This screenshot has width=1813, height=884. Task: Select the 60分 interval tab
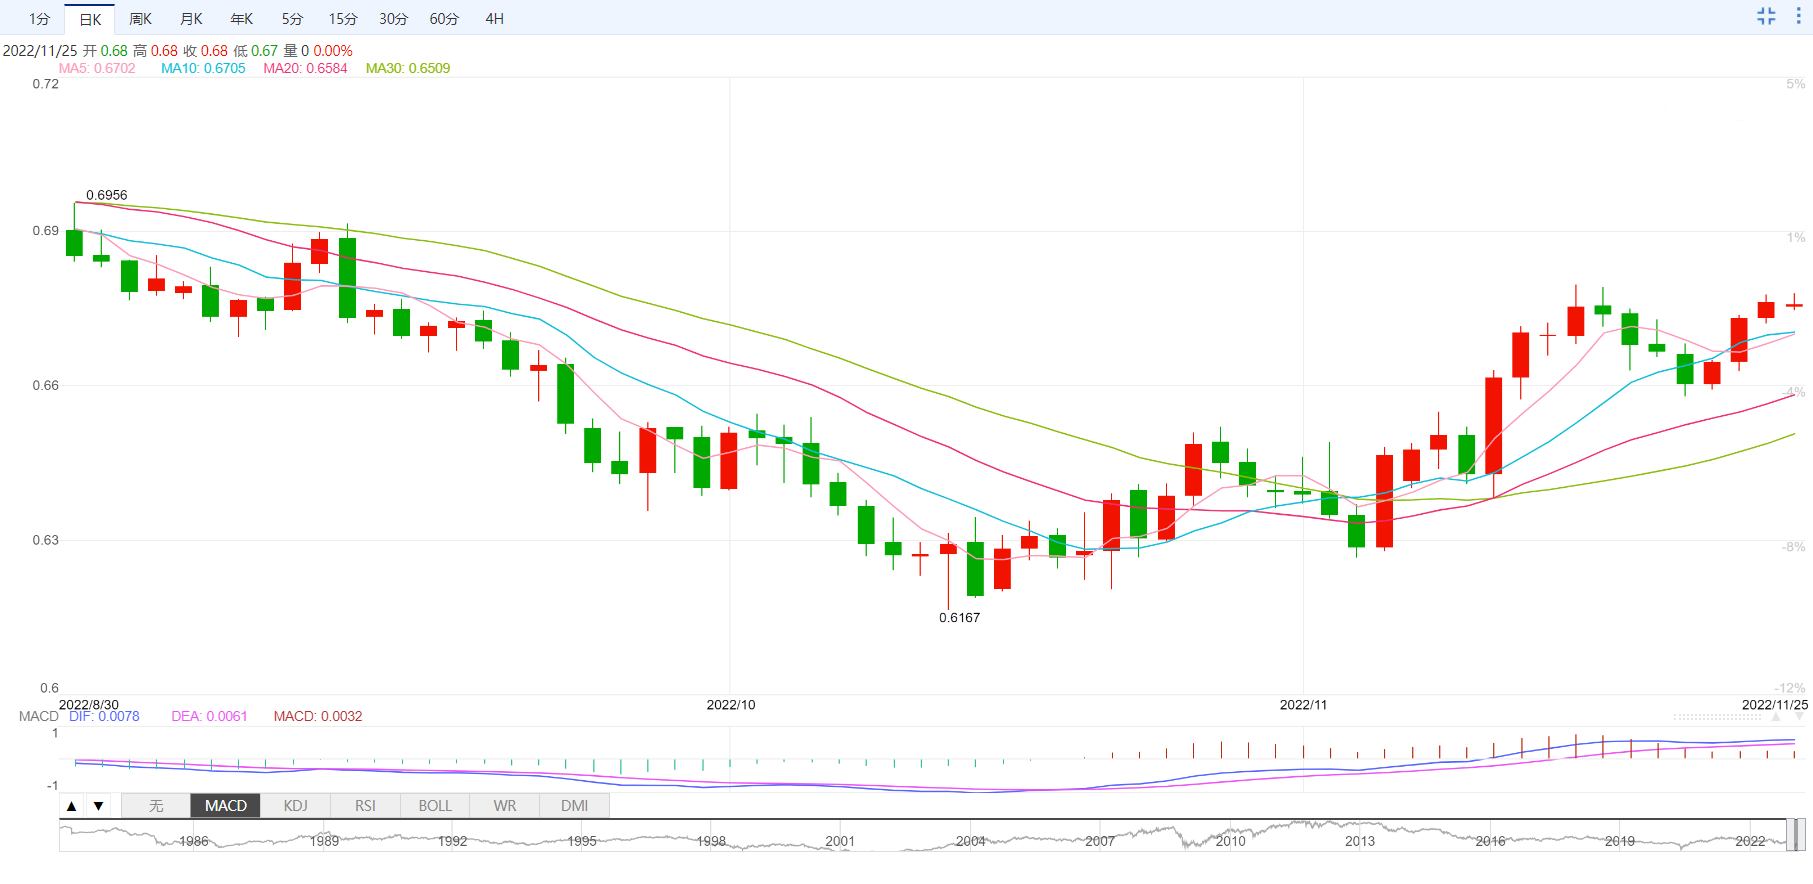tap(444, 19)
